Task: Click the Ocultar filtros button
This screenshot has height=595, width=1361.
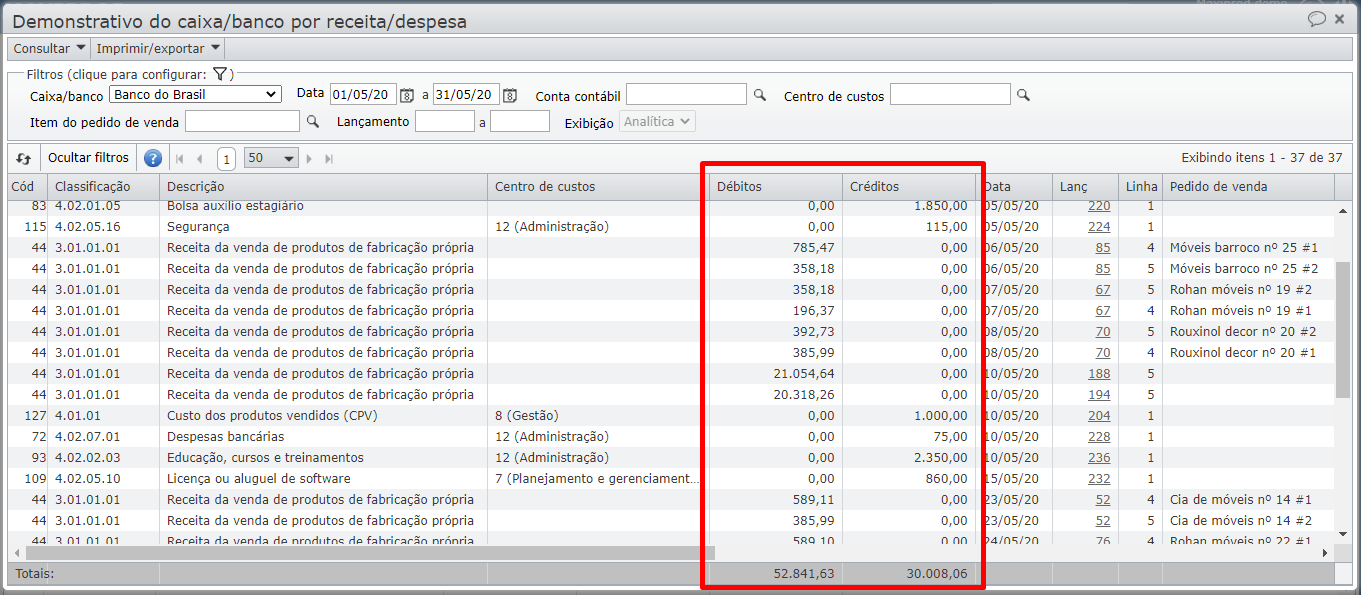Action: coord(88,158)
